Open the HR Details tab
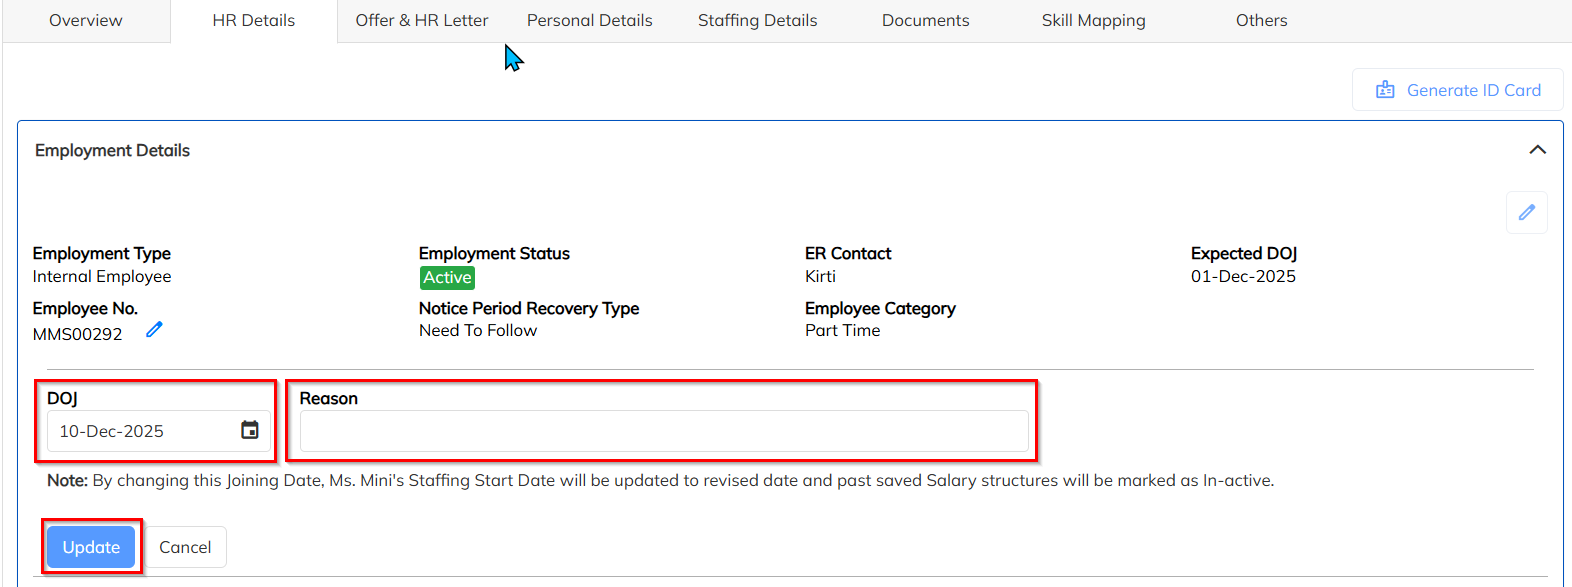Screen dimensions: 1572x587 (x=254, y=20)
